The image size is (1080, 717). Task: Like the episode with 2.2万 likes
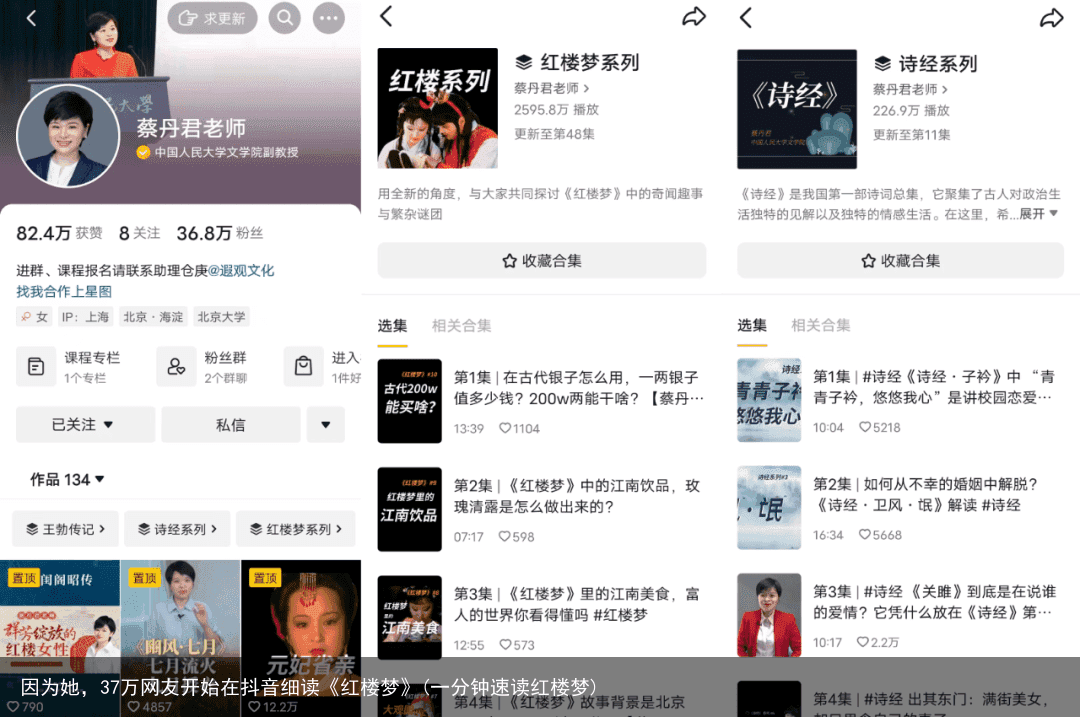tap(878, 642)
